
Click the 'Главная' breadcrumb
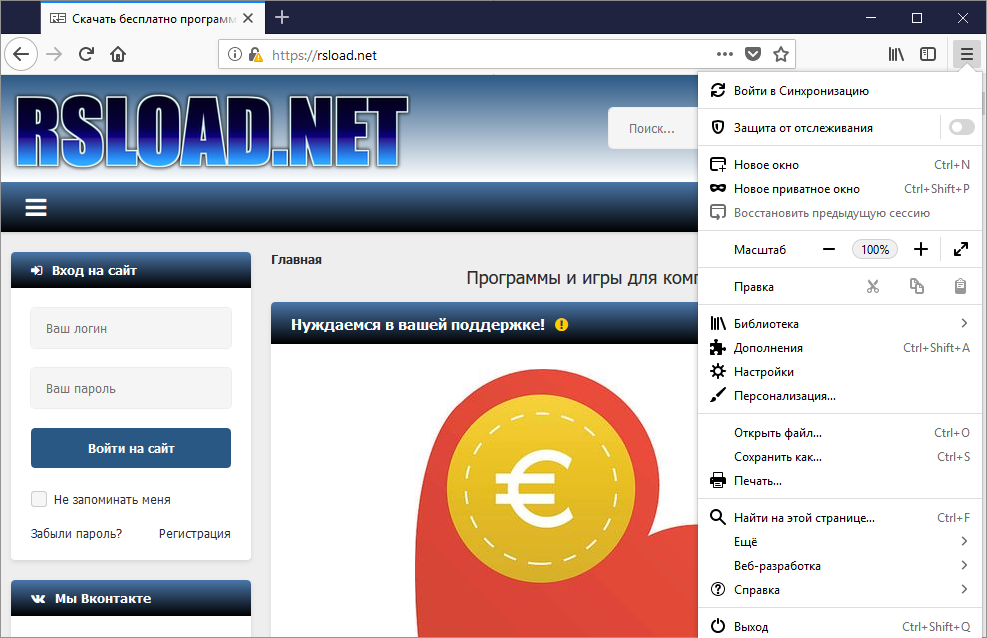(296, 260)
